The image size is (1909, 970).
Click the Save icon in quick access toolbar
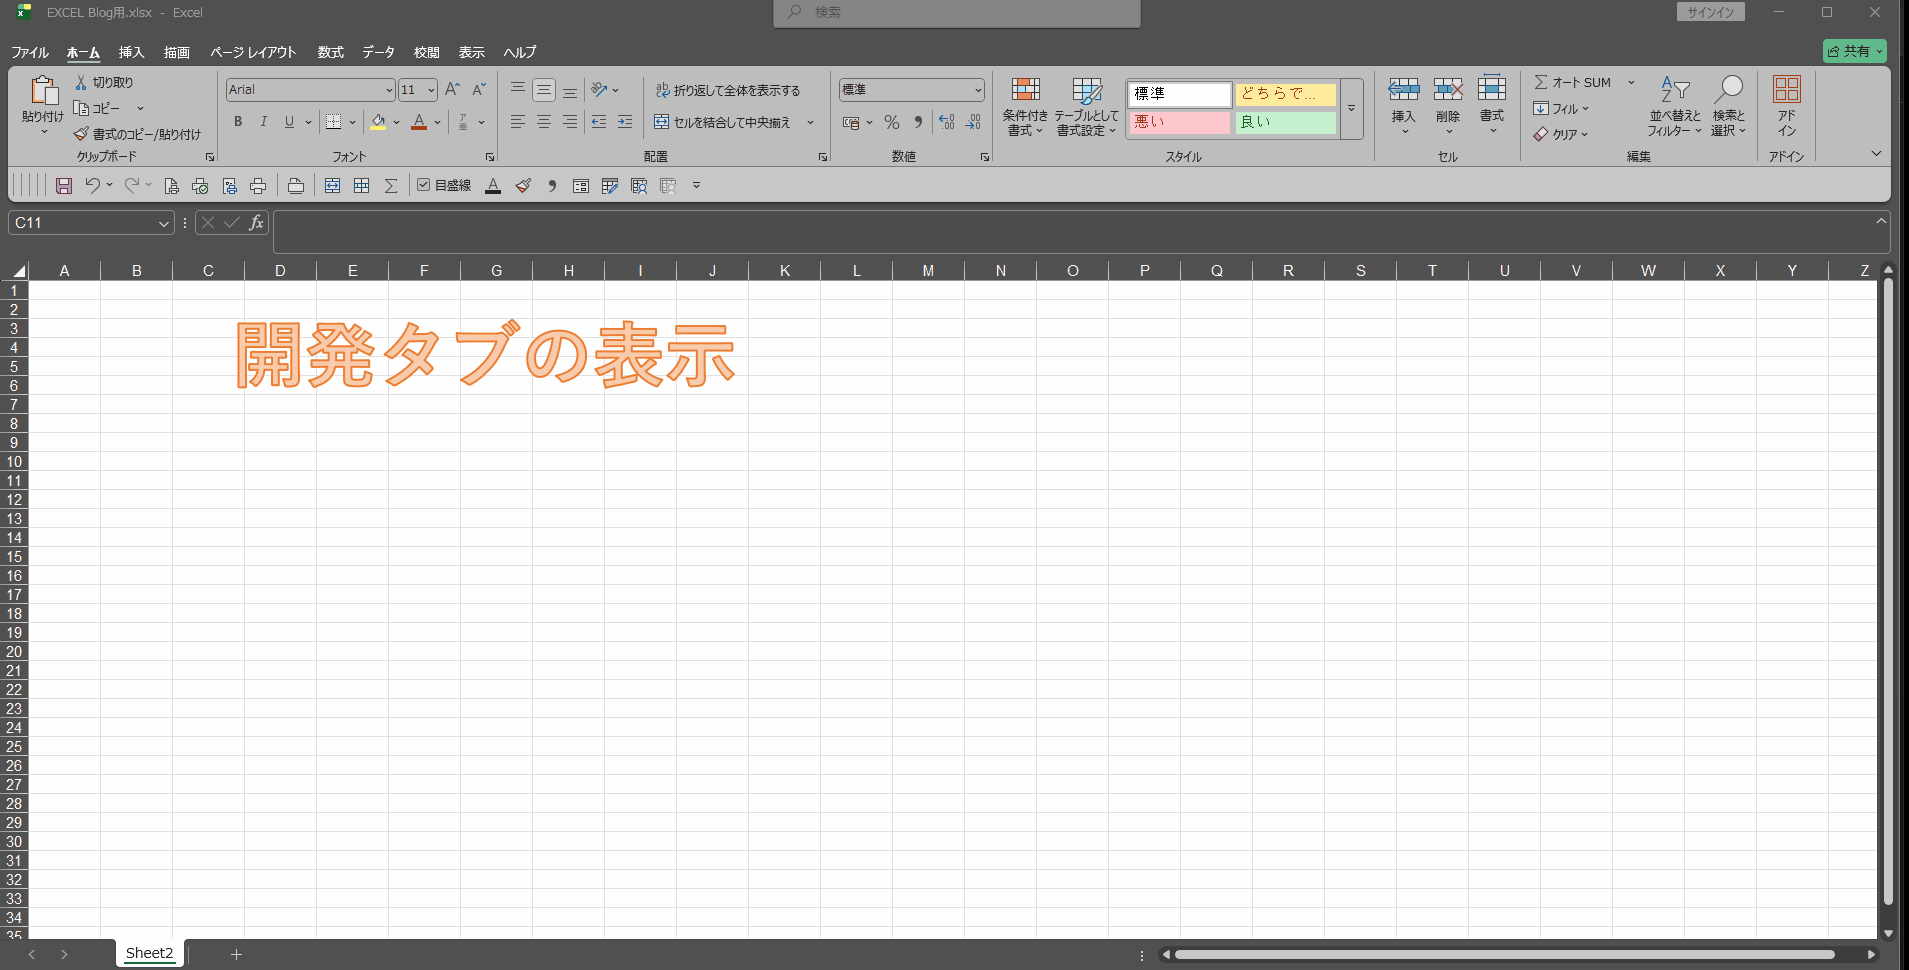tap(64, 186)
